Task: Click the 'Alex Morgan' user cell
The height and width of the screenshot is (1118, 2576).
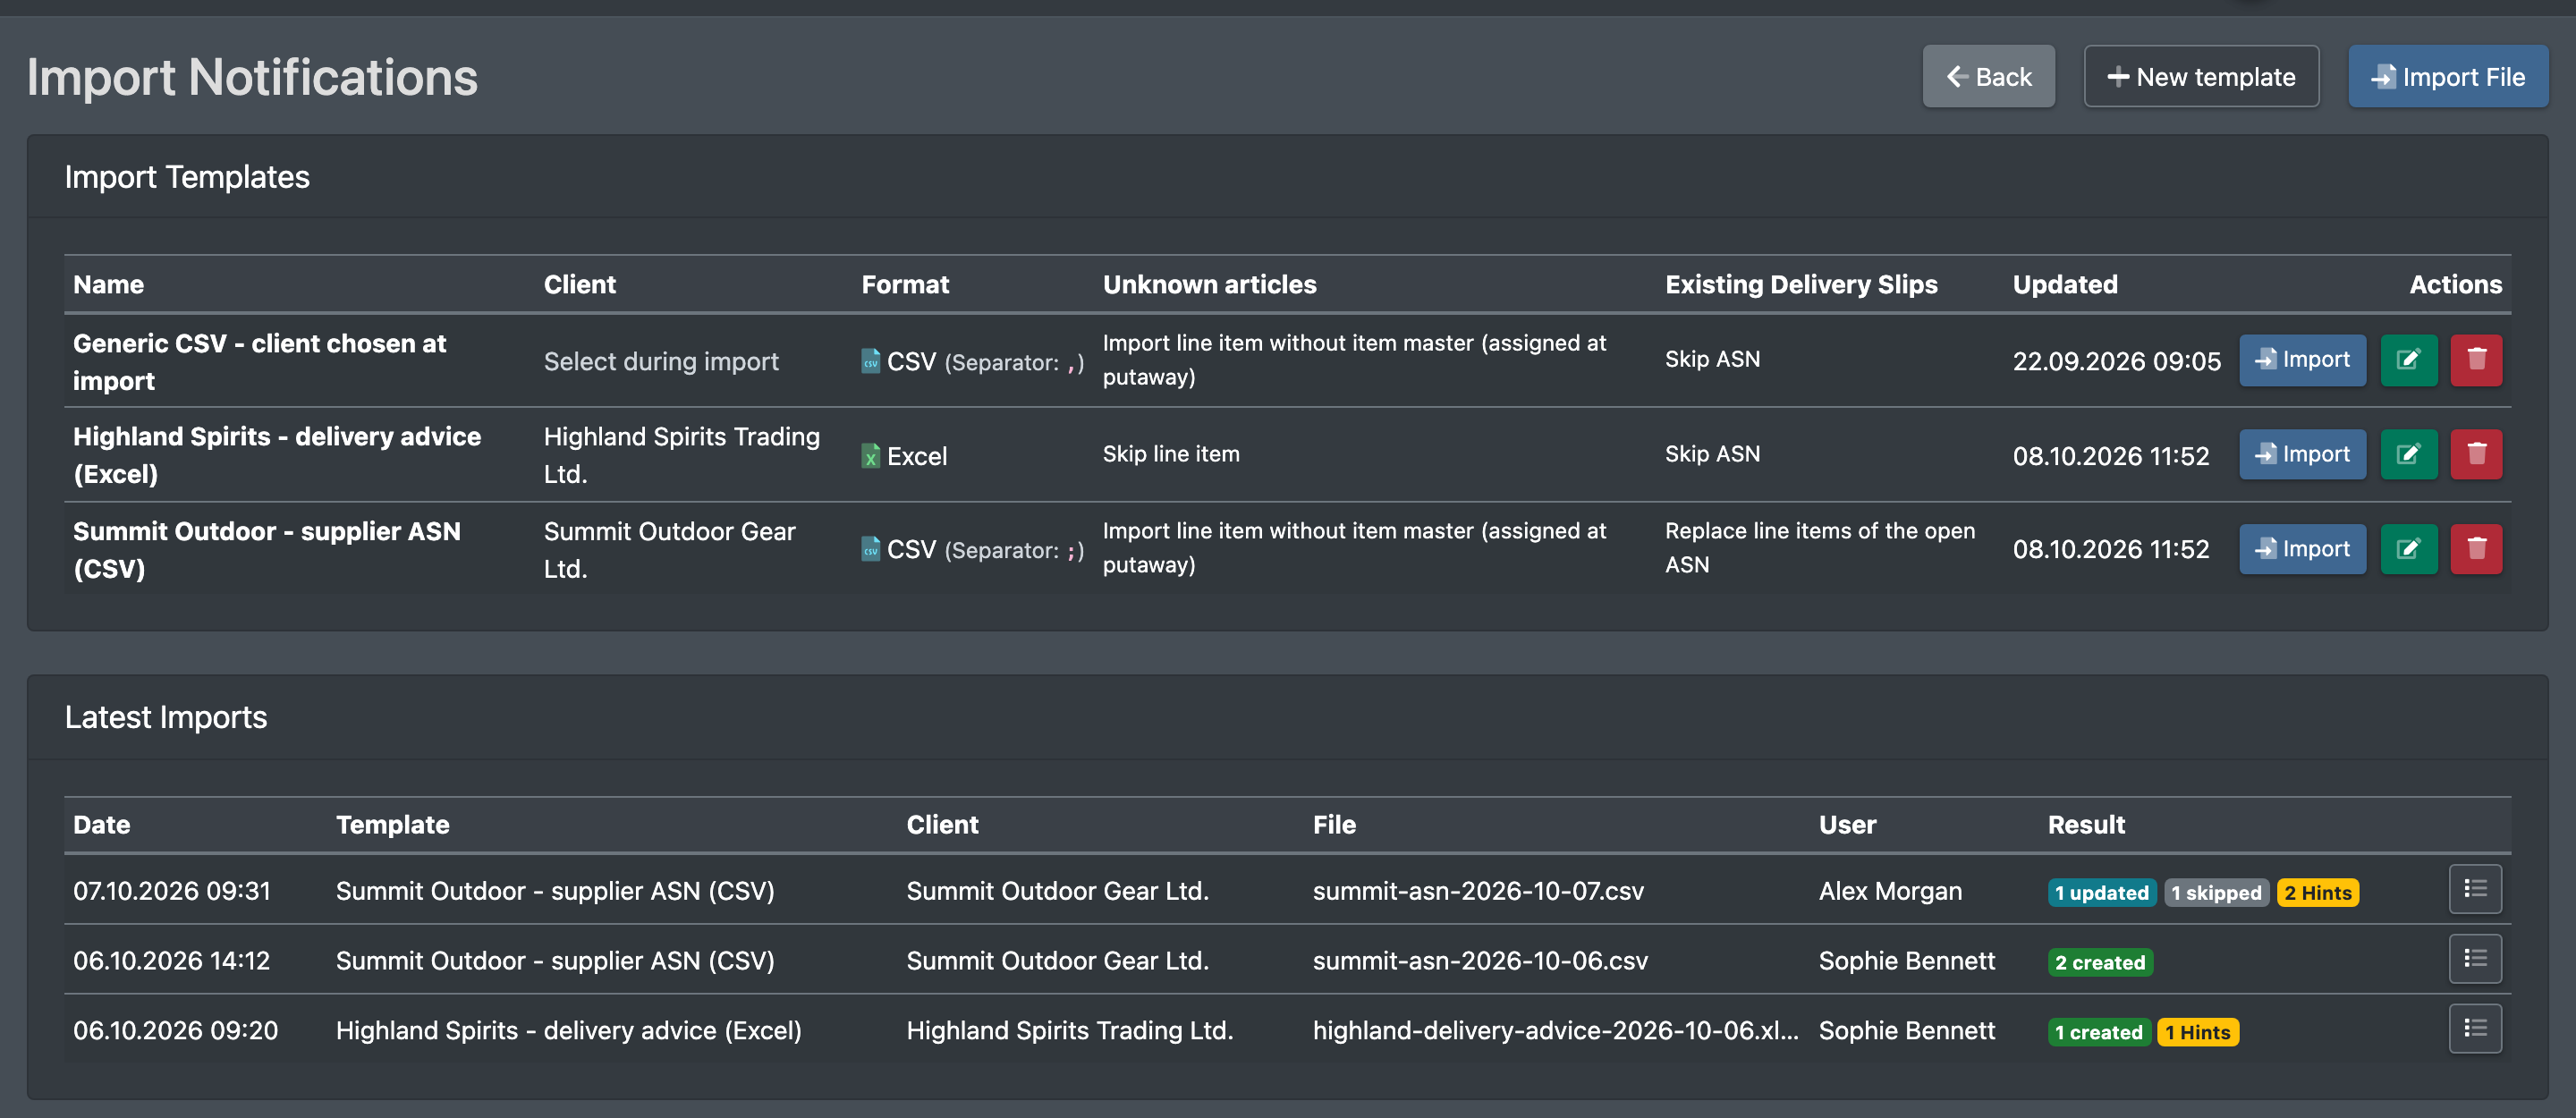Action: 1890,891
